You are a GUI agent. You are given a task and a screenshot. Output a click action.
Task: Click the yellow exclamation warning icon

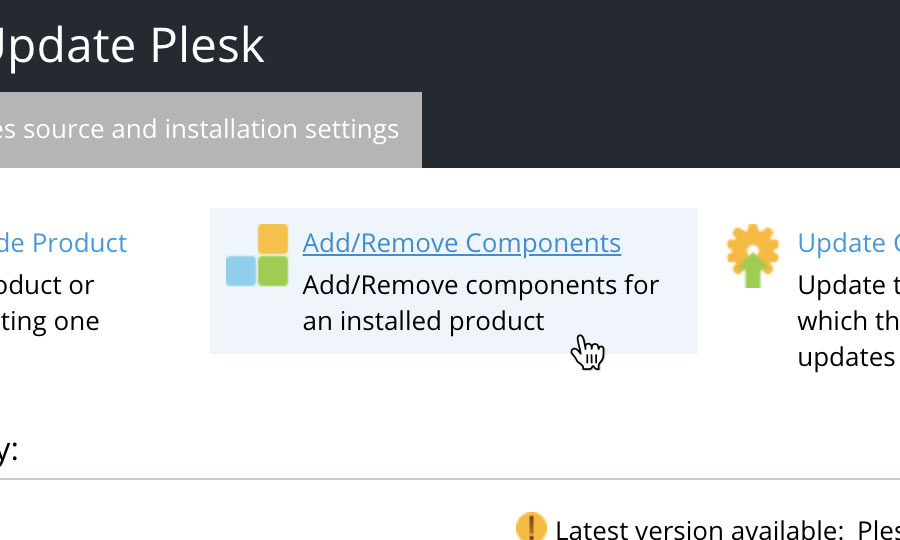531,526
